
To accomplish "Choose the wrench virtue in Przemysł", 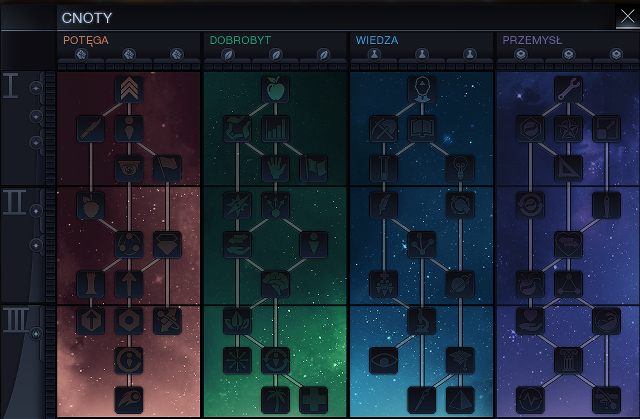I will 566,90.
